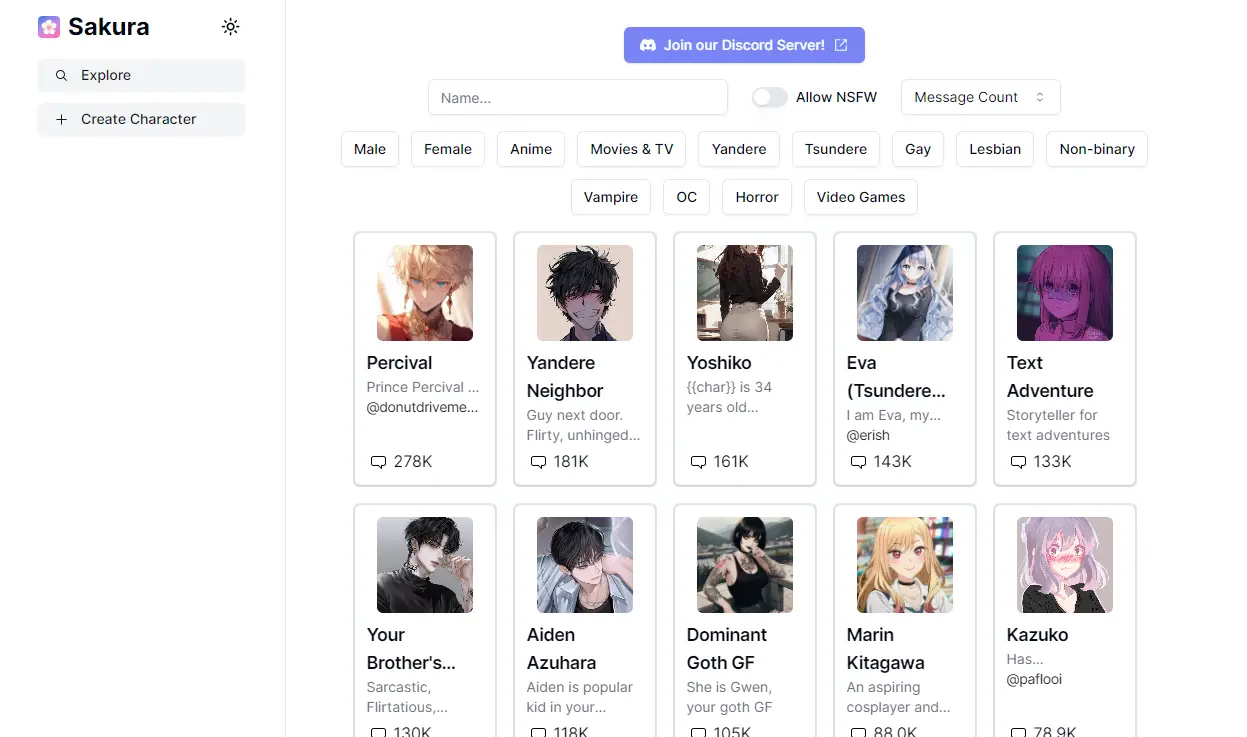Viewport: 1247px width, 737px height.
Task: Enable the Allow NSFW switch
Action: [x=770, y=97]
